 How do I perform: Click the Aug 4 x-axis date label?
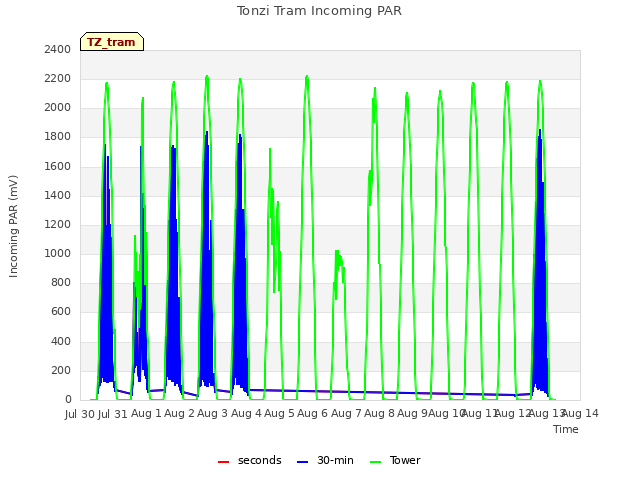[x=246, y=413]
